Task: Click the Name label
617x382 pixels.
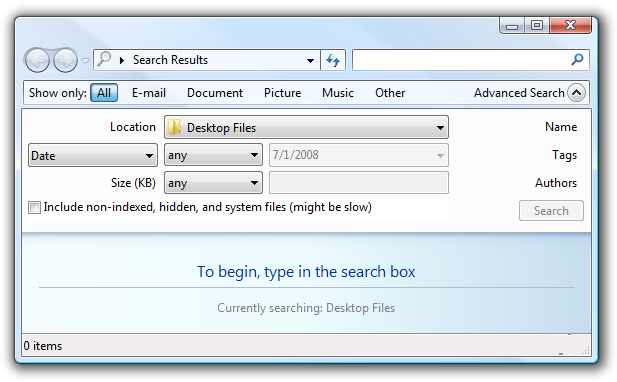Action: 561,127
